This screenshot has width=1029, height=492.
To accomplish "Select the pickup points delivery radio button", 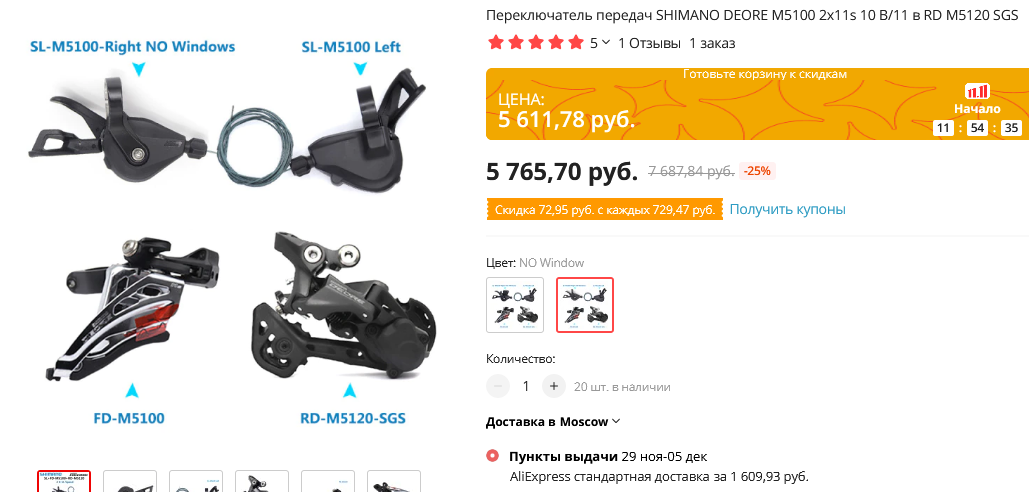I will point(493,456).
